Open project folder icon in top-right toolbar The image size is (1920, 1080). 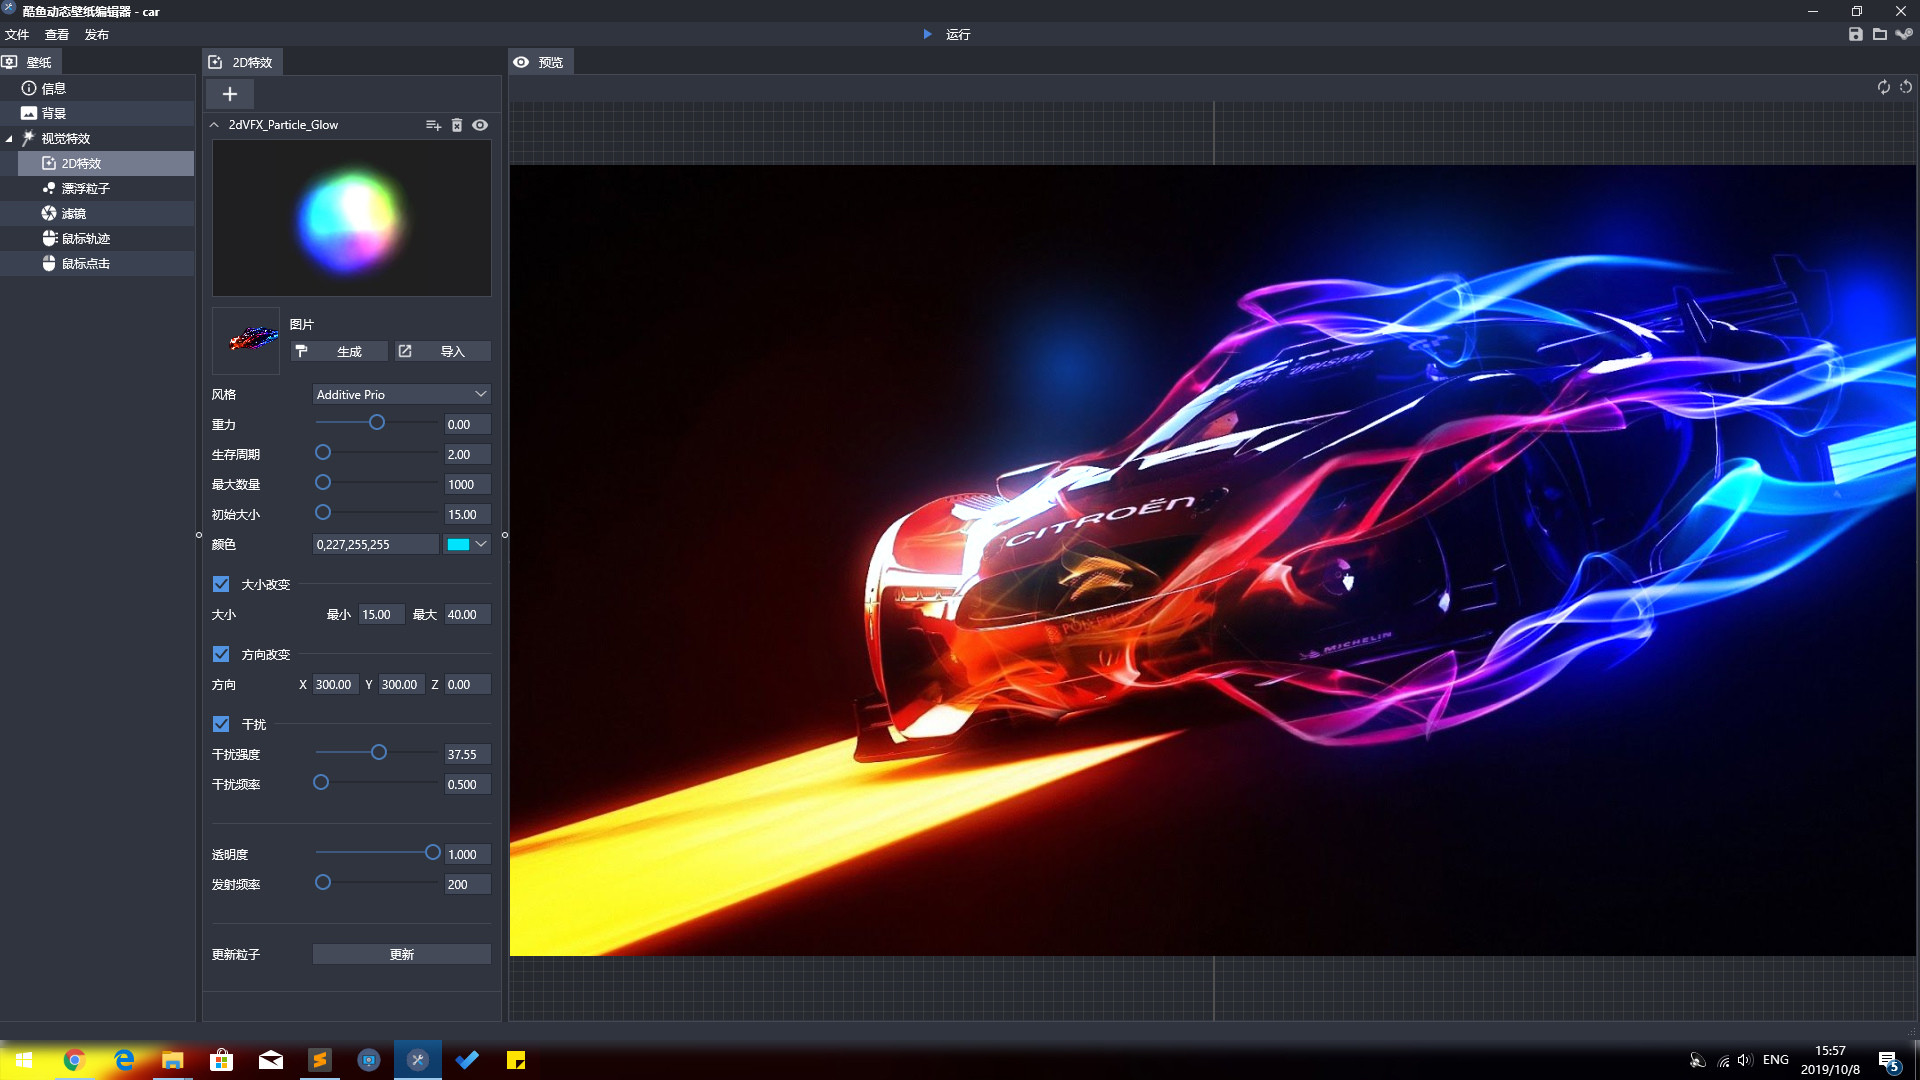click(x=1880, y=34)
